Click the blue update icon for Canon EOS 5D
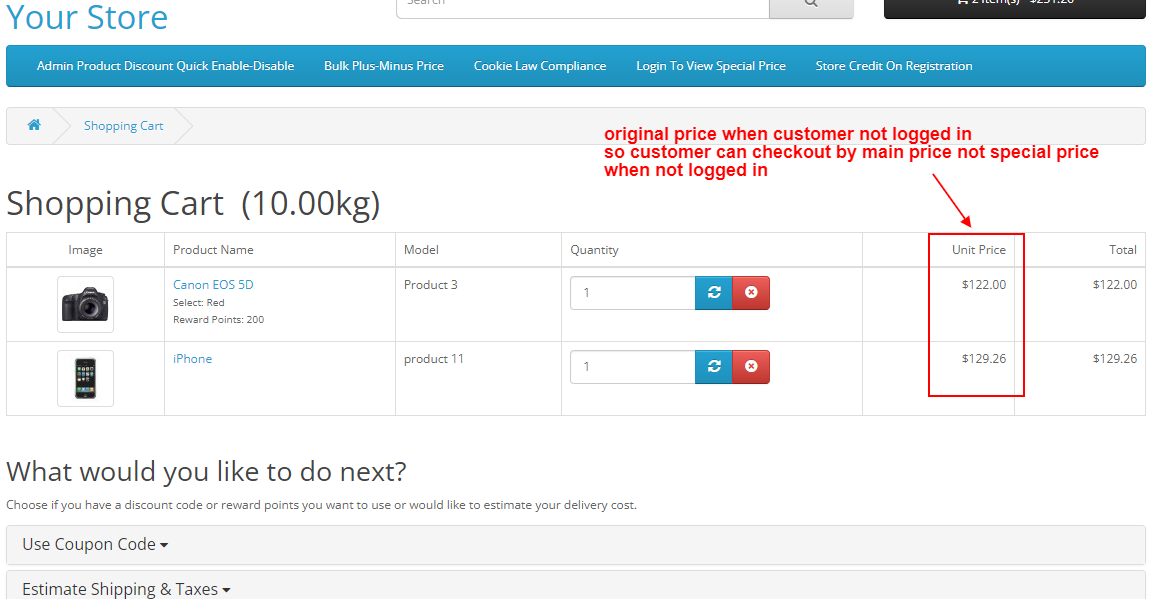 click(x=713, y=292)
